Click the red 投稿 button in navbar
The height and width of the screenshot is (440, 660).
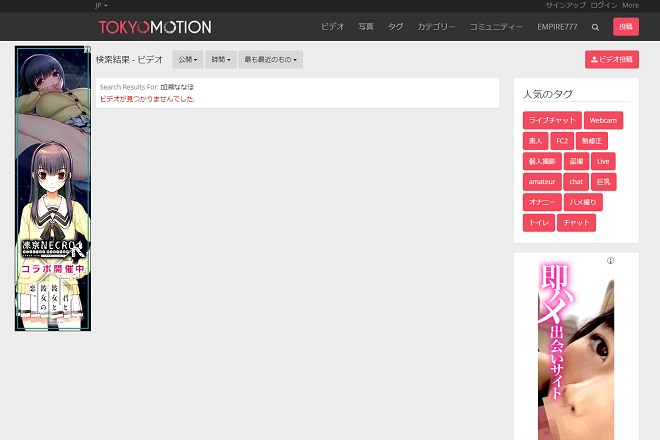pyautogui.click(x=626, y=27)
